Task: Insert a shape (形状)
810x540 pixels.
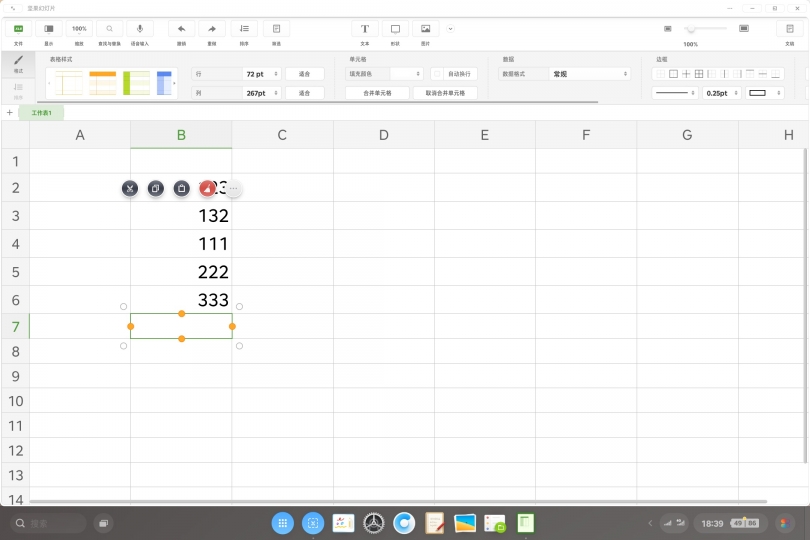Action: (395, 29)
